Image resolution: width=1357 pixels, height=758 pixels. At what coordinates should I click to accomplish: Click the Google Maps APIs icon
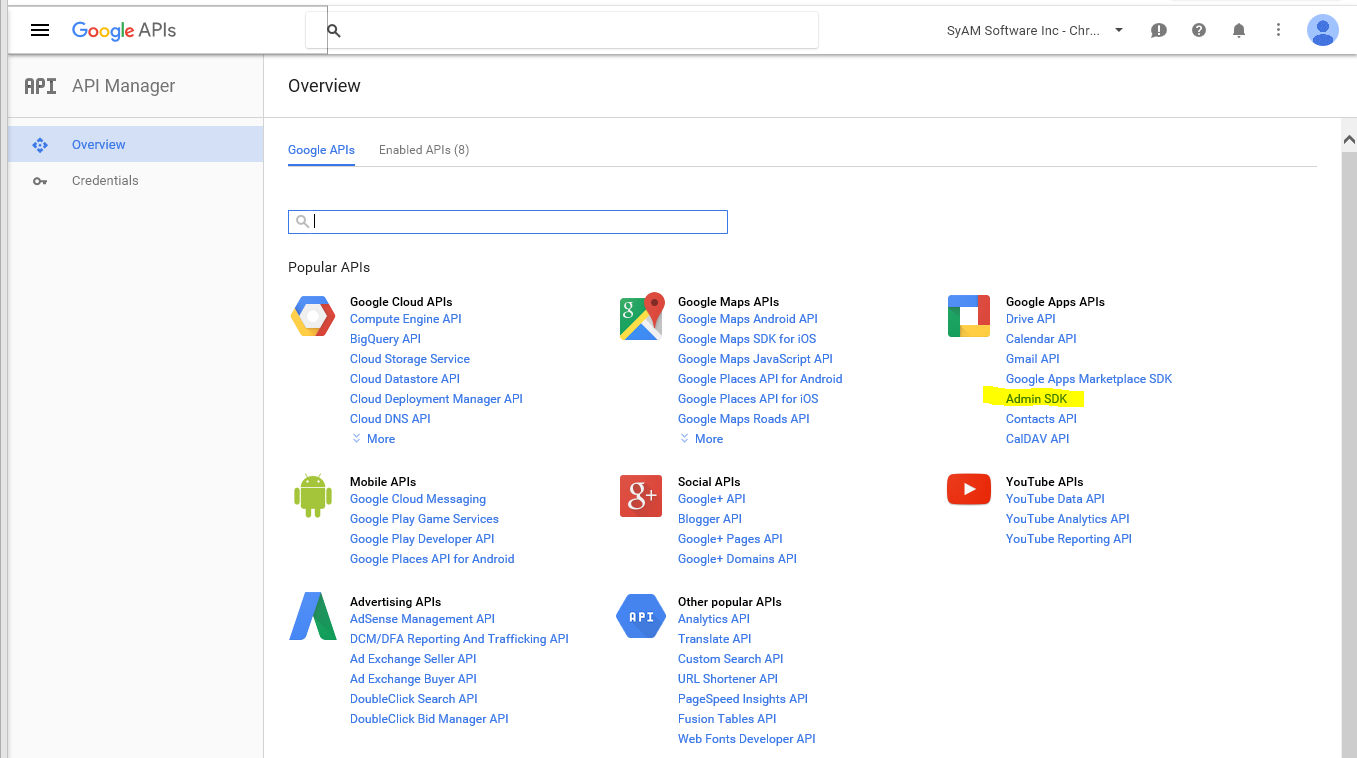pos(641,317)
